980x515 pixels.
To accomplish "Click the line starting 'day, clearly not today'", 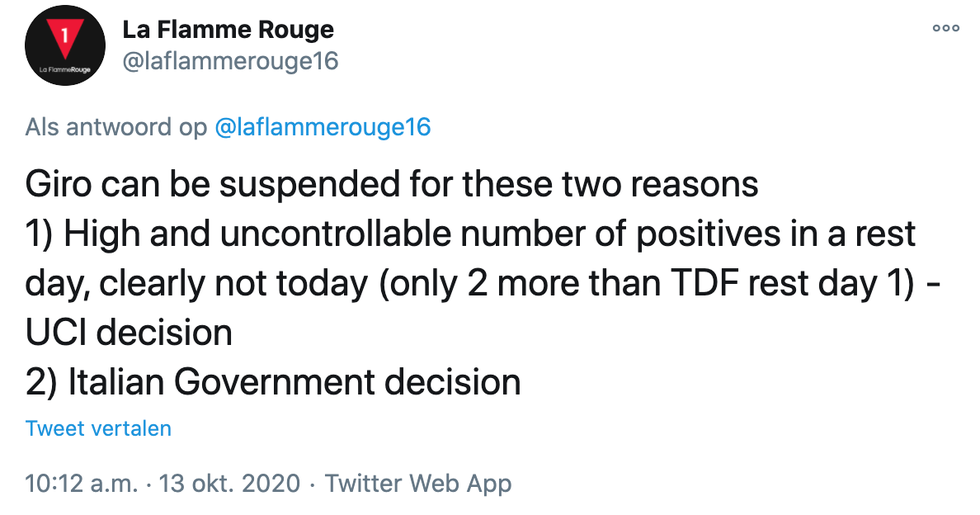I will pos(482,283).
